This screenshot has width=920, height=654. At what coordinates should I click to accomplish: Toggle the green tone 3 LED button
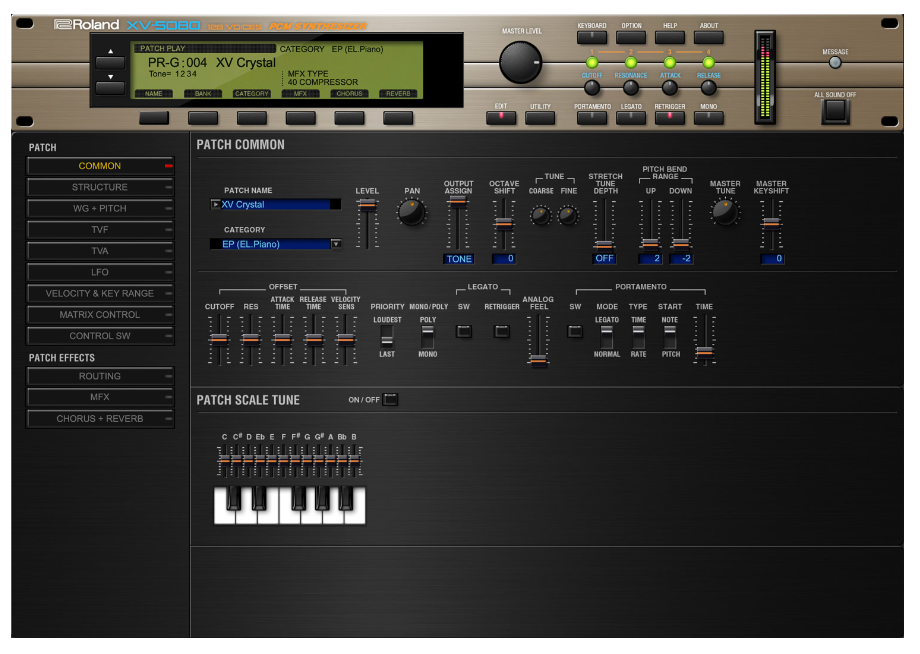pos(669,63)
